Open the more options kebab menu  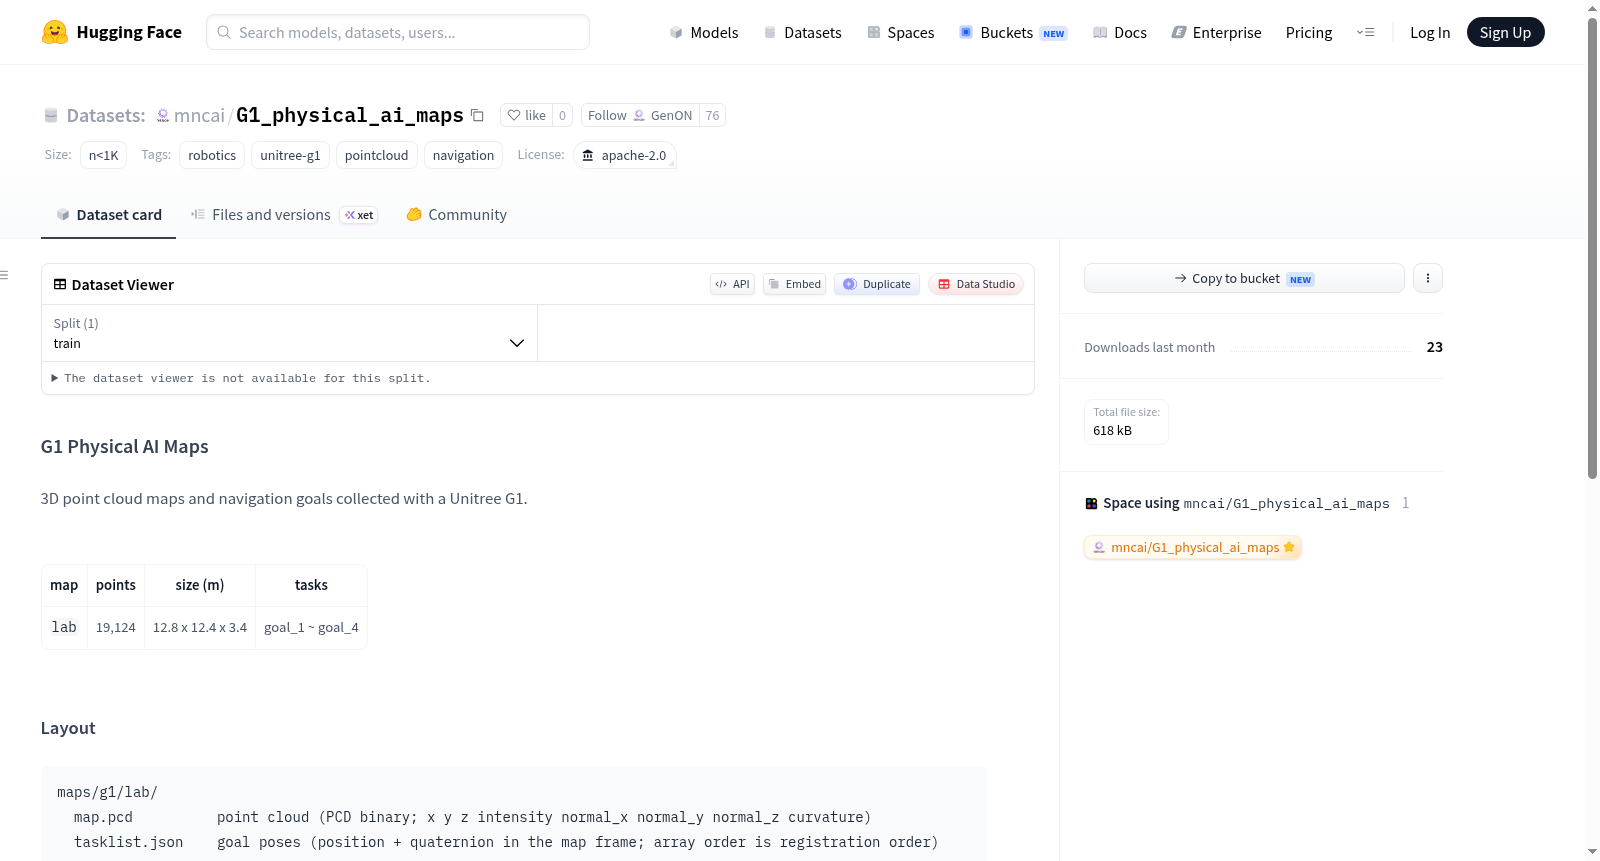pos(1428,278)
